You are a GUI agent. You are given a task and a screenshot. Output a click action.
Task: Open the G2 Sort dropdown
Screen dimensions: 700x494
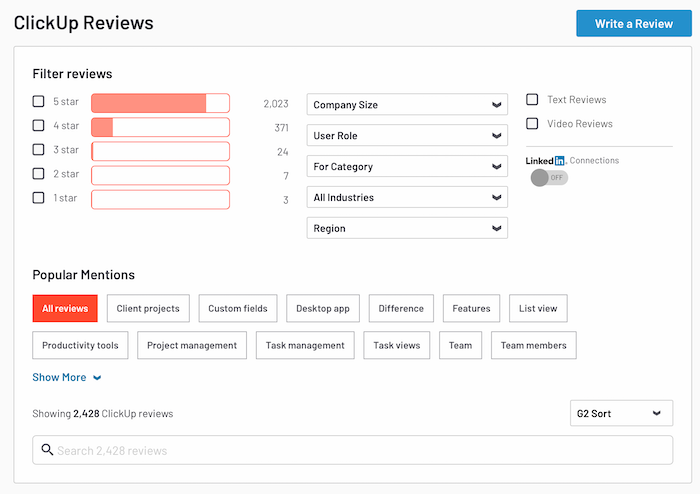pyautogui.click(x=621, y=413)
